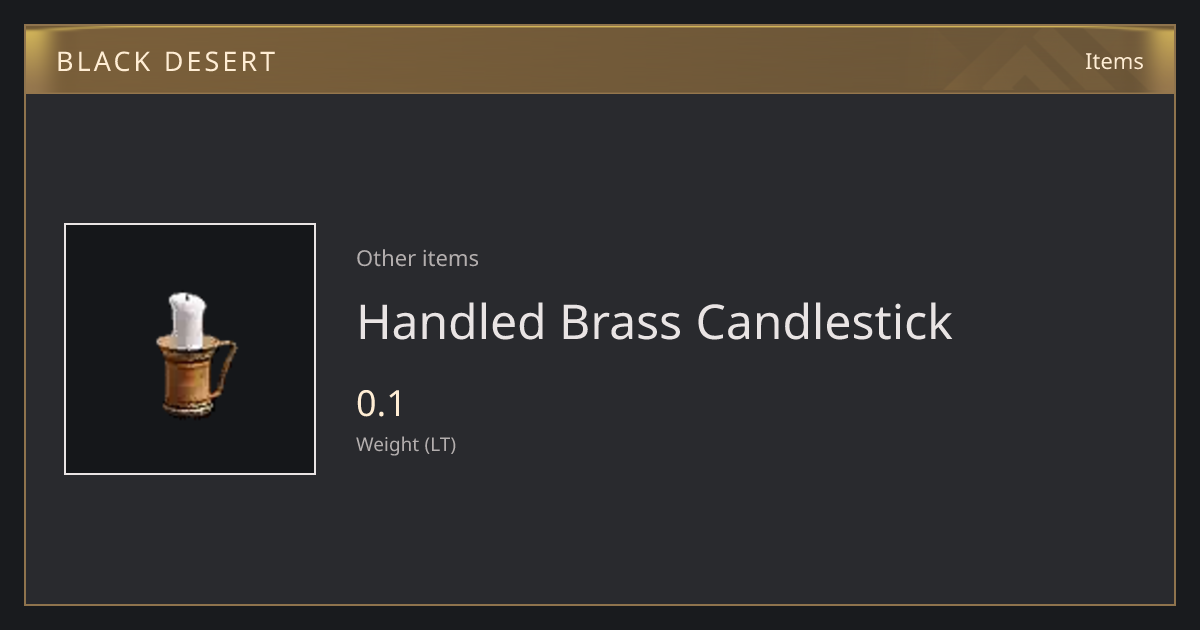
Task: Click the white candle in the item icon
Action: pyautogui.click(x=187, y=320)
